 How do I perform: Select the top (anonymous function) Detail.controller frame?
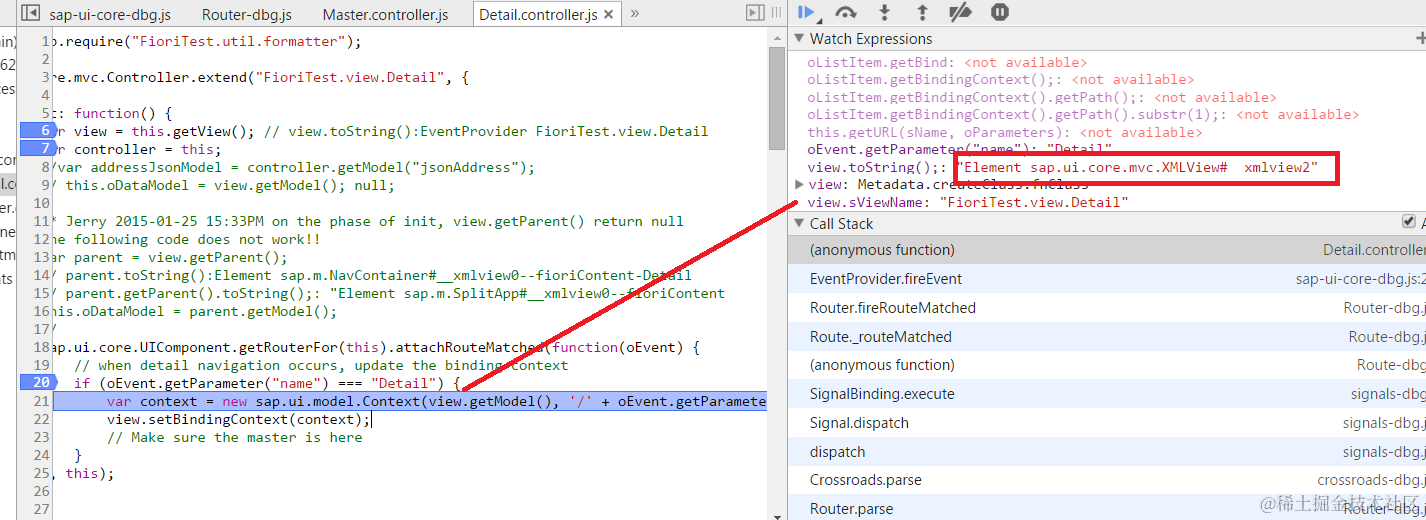pos(1107,250)
